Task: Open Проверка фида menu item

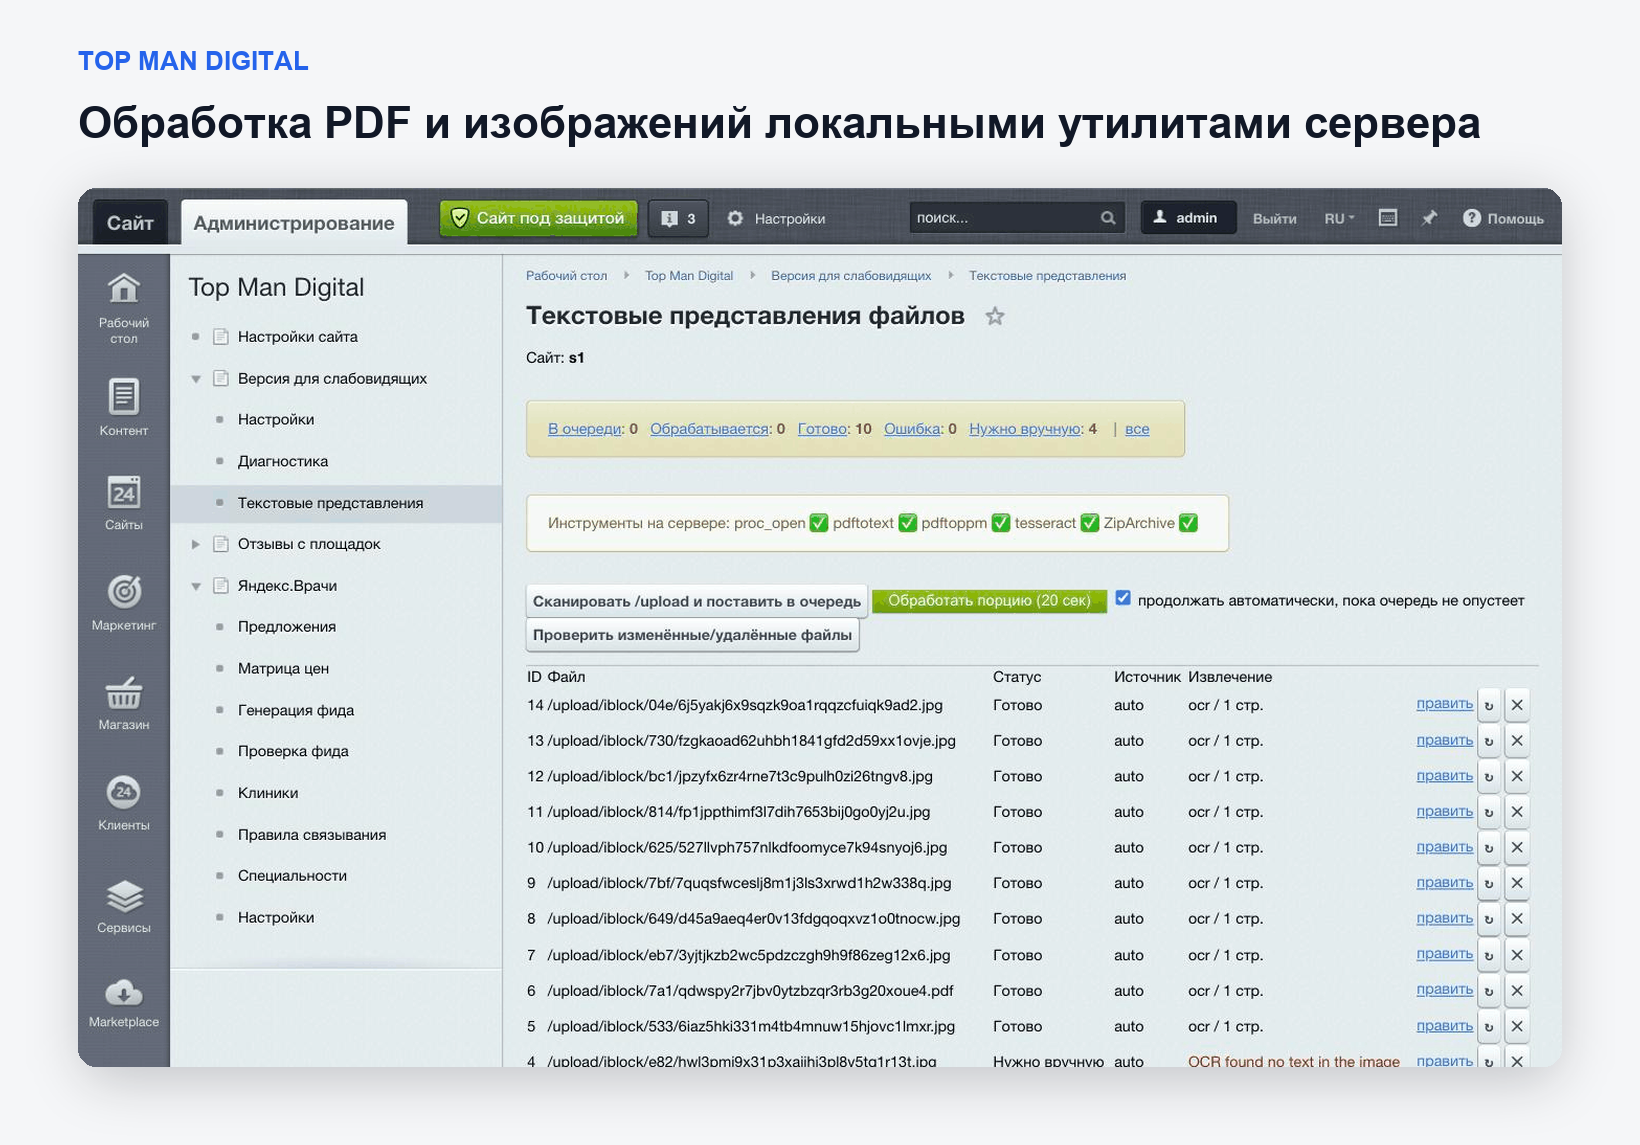Action: tap(293, 751)
